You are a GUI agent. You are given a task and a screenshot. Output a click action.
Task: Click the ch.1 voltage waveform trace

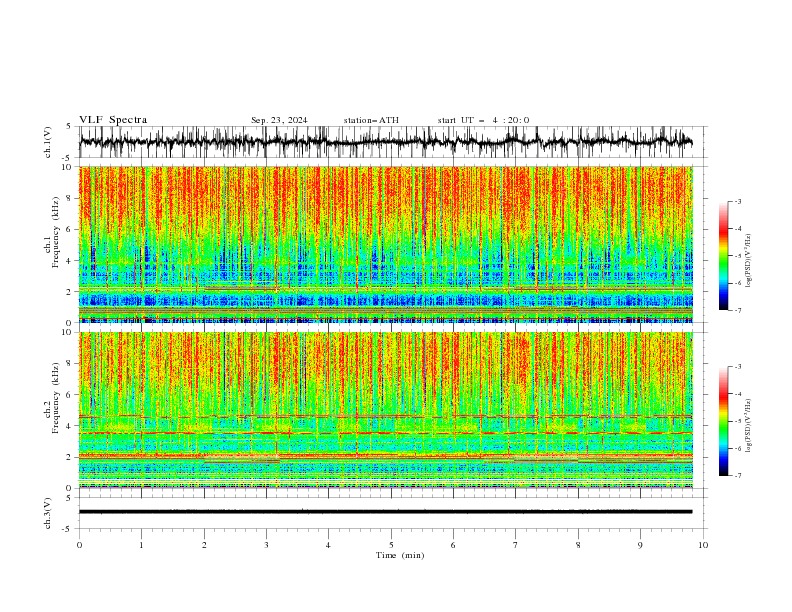point(385,142)
